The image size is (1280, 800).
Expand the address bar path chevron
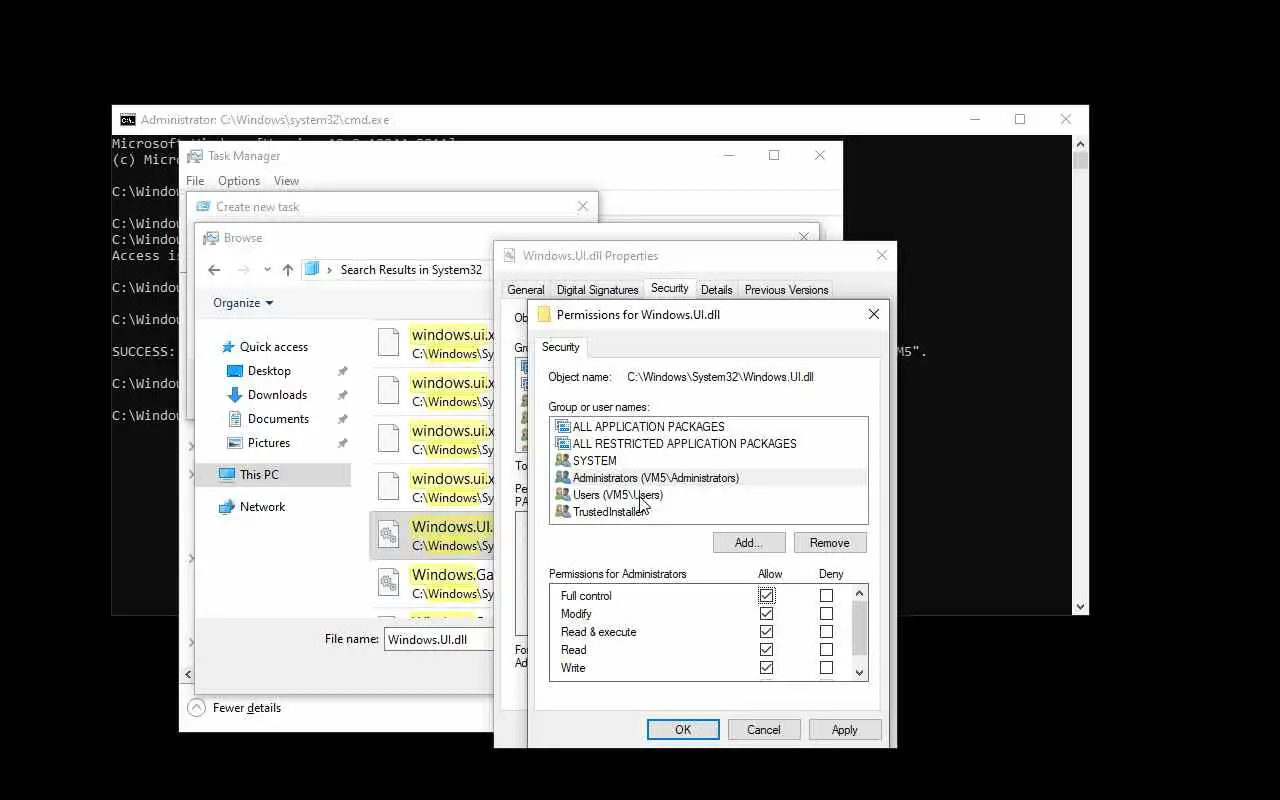[x=330, y=270]
